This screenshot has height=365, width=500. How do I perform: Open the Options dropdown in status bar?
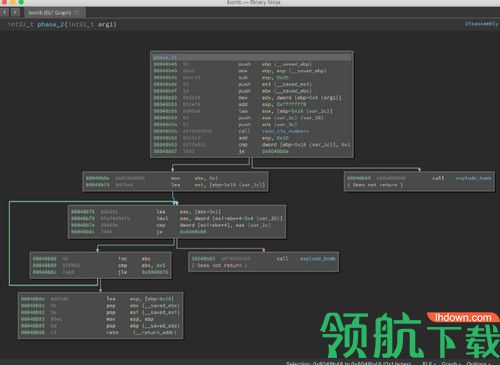tap(478, 363)
